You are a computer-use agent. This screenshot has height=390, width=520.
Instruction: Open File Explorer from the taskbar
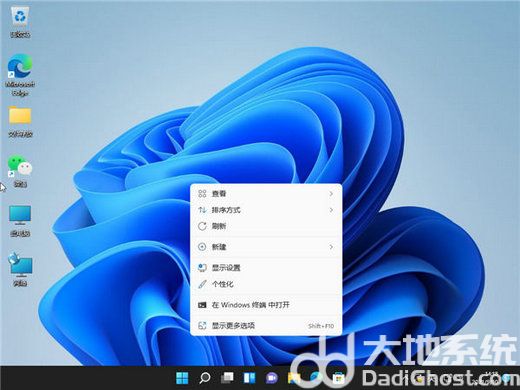coord(294,378)
